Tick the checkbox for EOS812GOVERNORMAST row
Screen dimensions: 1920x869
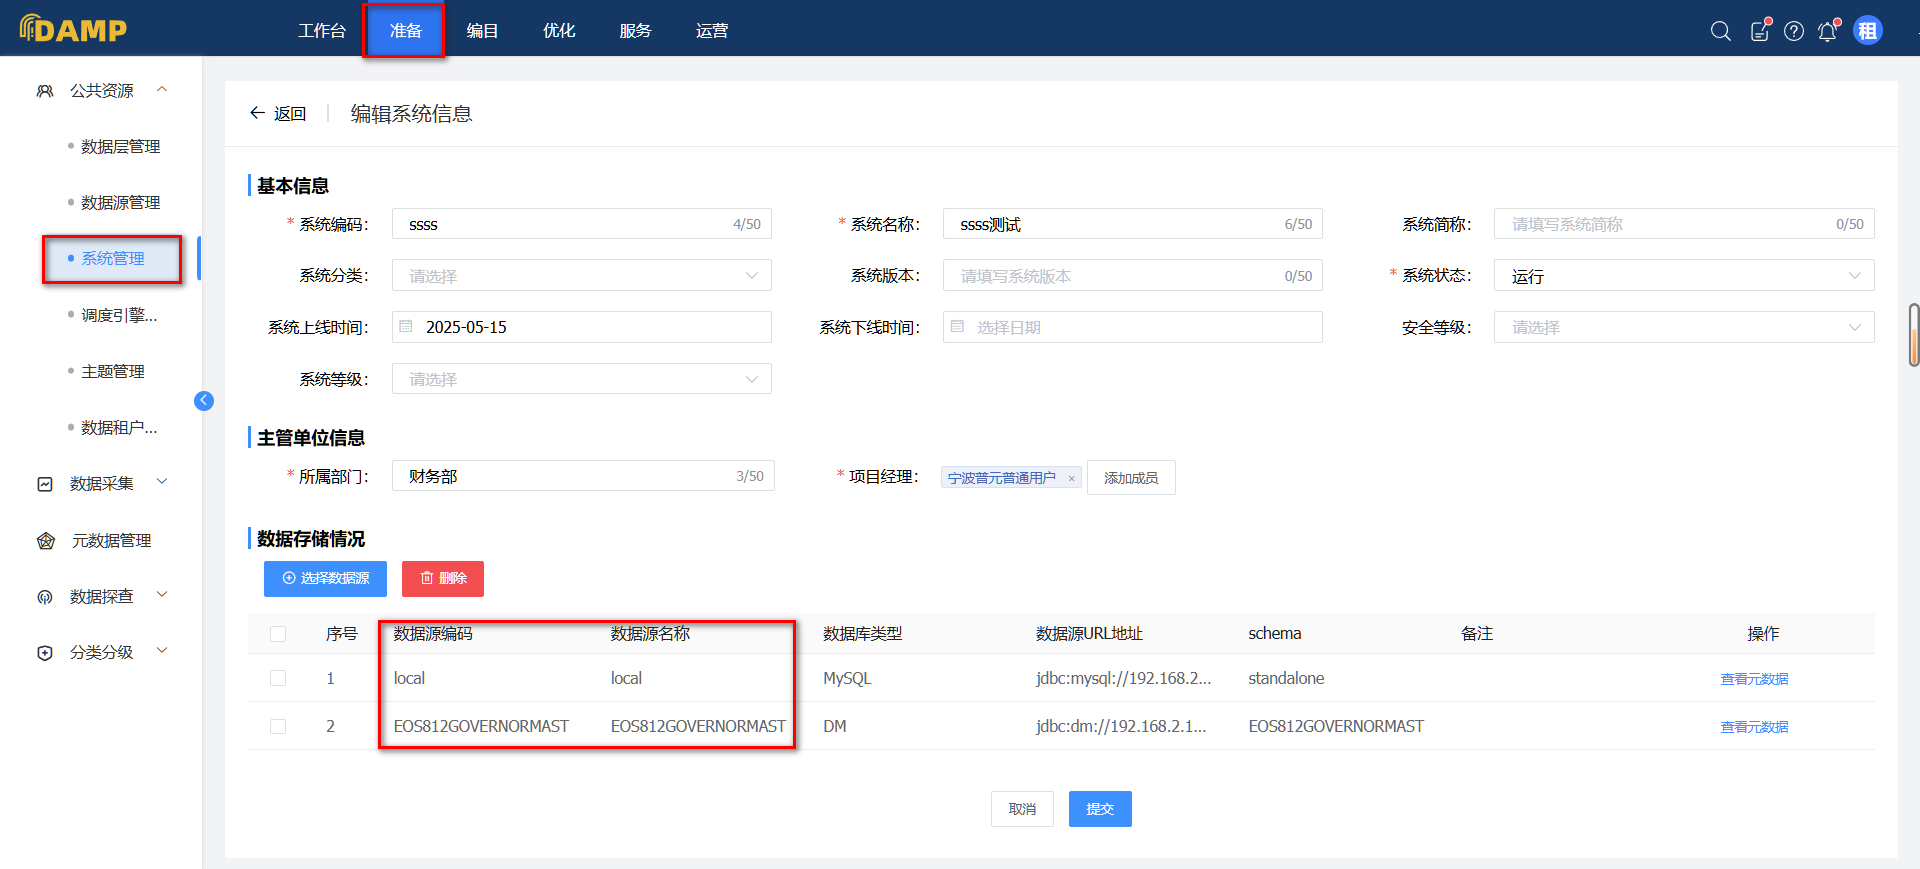coord(278,726)
